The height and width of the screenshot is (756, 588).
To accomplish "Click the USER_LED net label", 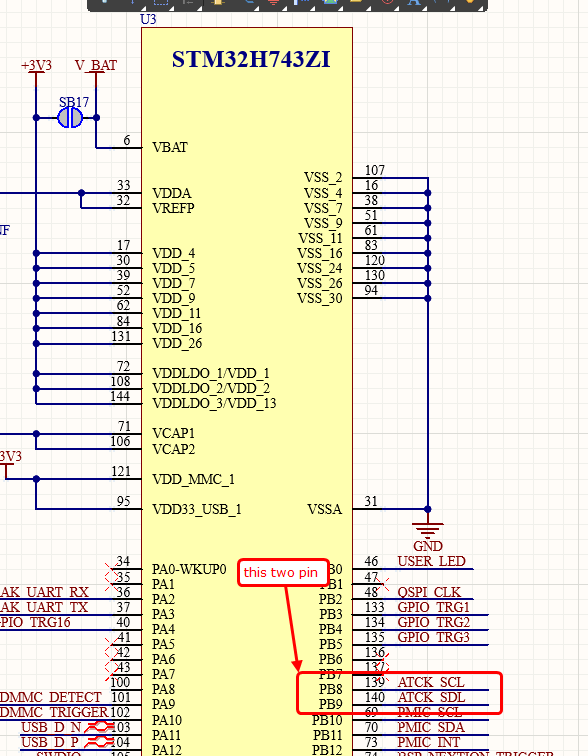I will click(x=431, y=561).
